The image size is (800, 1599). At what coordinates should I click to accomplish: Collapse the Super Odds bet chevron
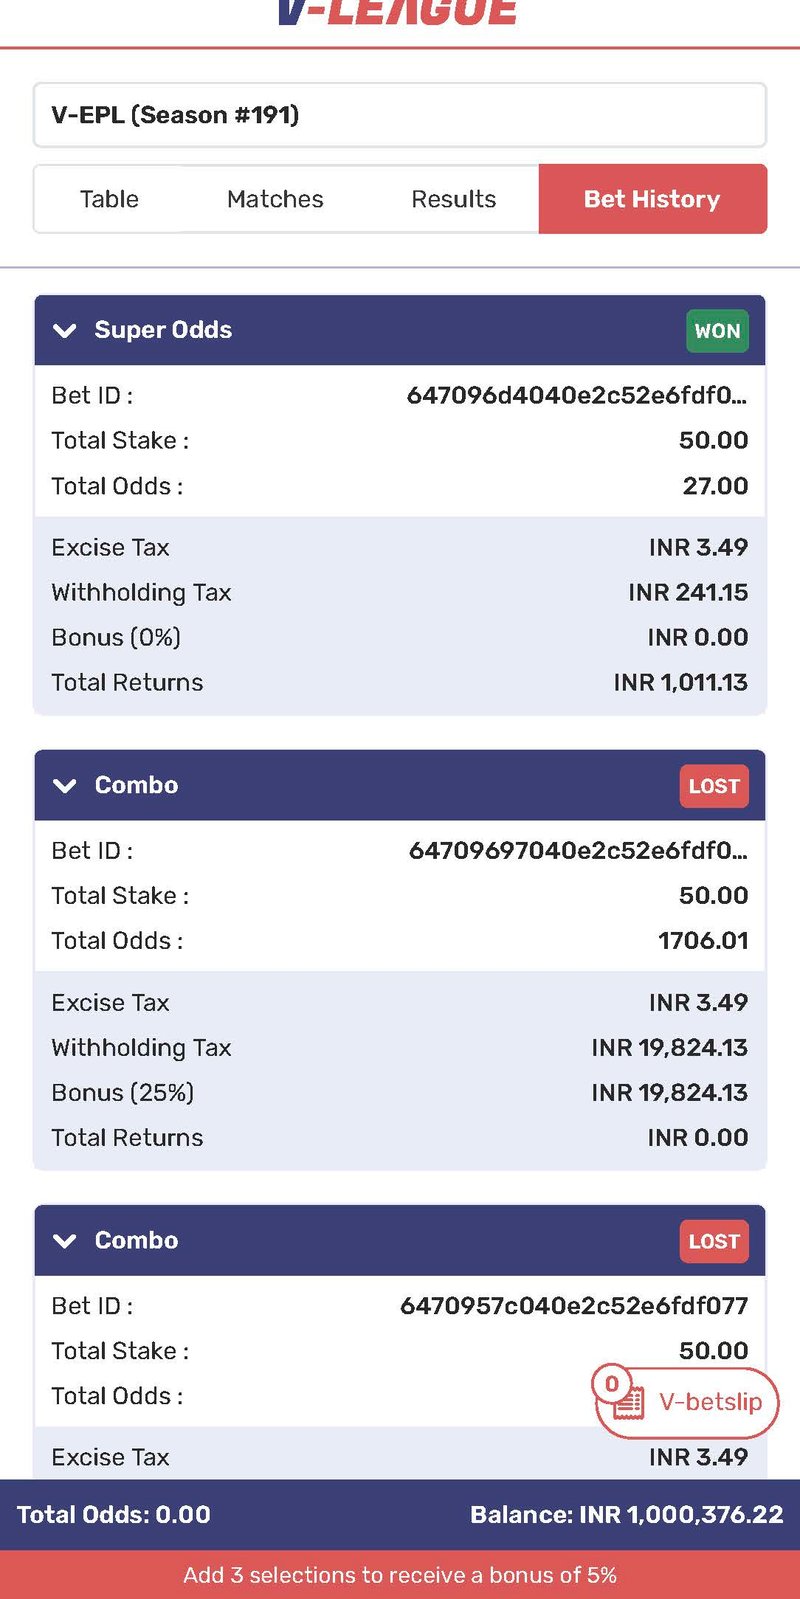[x=65, y=331]
